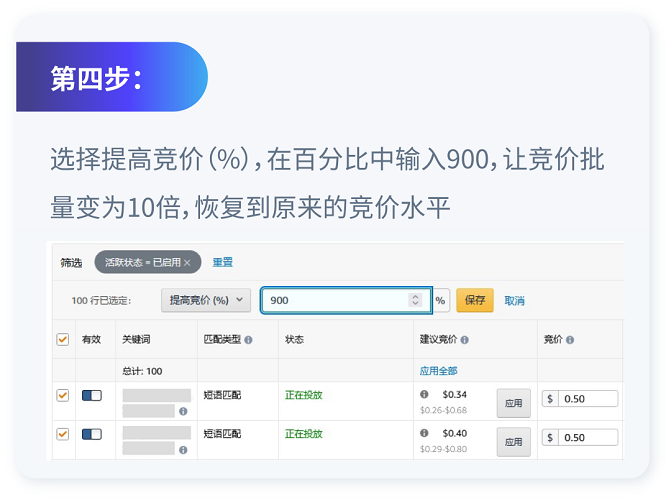The width and height of the screenshot is (671, 500).
Task: Click info icon beside $0.40 suggested bid
Action: (x=424, y=433)
